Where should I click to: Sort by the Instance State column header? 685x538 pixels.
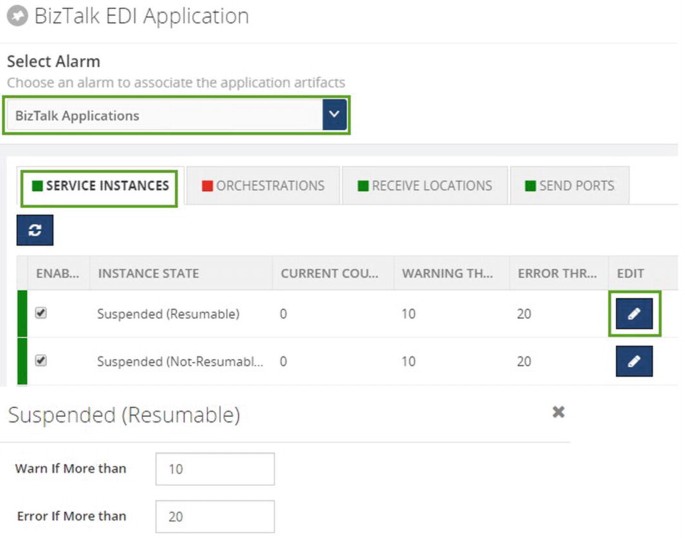pos(181,273)
